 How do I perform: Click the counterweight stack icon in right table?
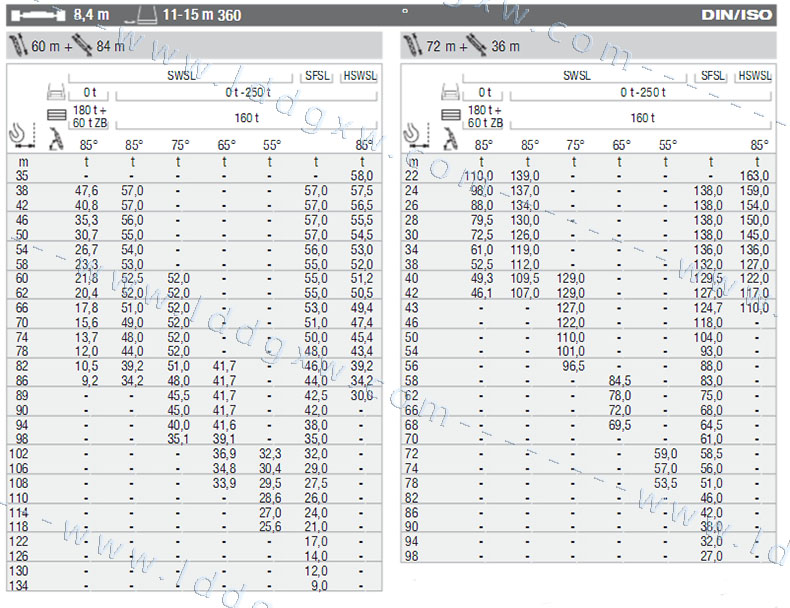451,115
